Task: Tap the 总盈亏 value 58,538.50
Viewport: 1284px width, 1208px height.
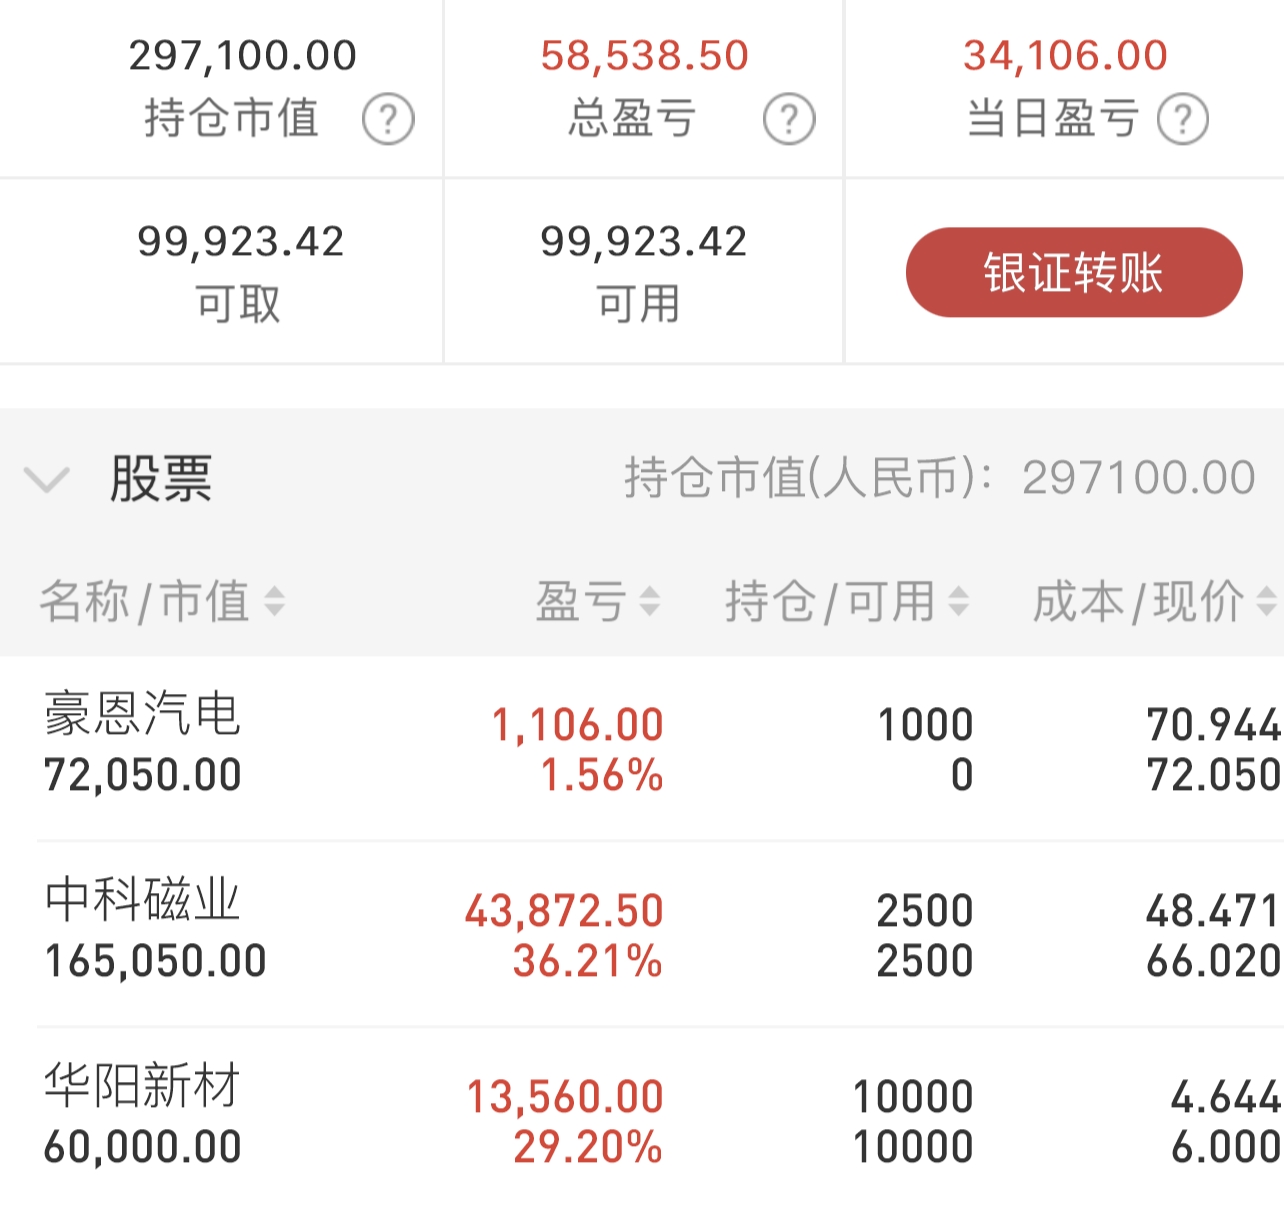Action: pos(644,56)
